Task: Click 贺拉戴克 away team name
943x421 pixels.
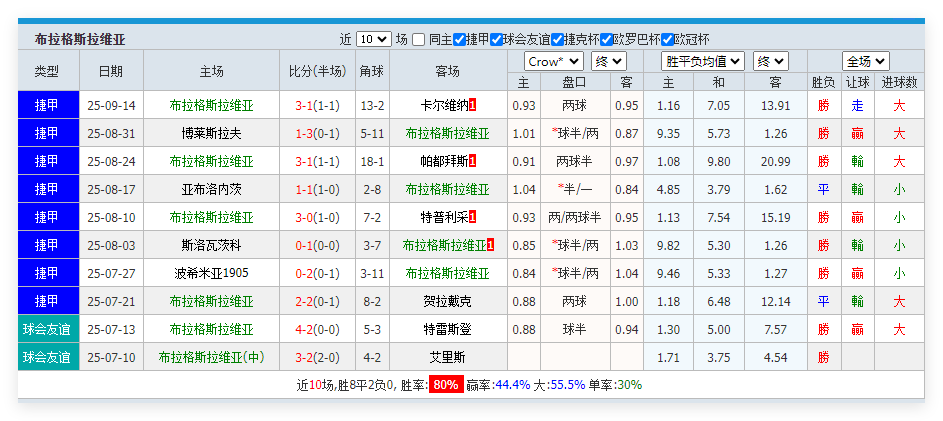Action: pyautogui.click(x=448, y=301)
